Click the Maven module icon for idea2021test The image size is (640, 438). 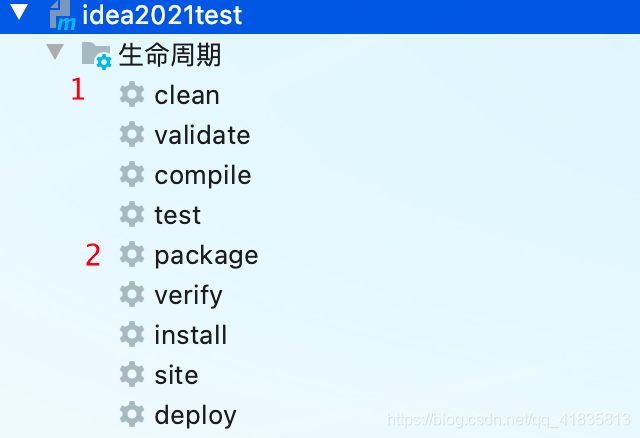click(x=63, y=17)
